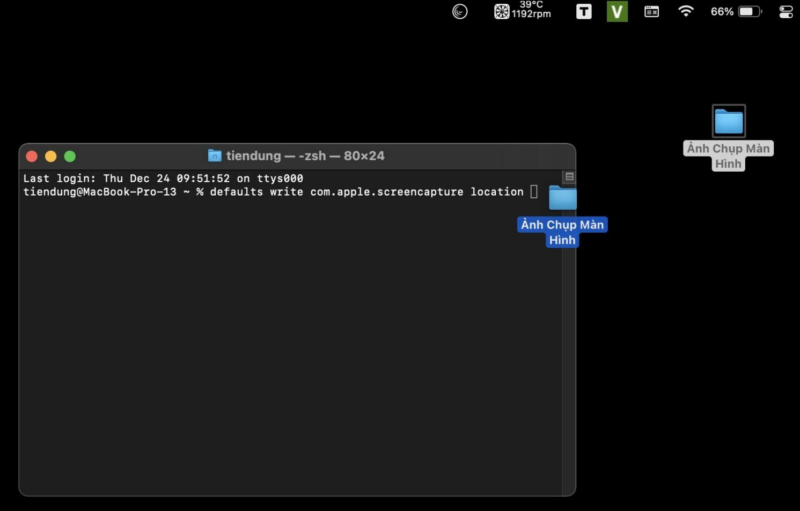Screen dimensions: 800x511
Task: Click the window layout icon beside Wi-Fi
Action: [x=651, y=12]
